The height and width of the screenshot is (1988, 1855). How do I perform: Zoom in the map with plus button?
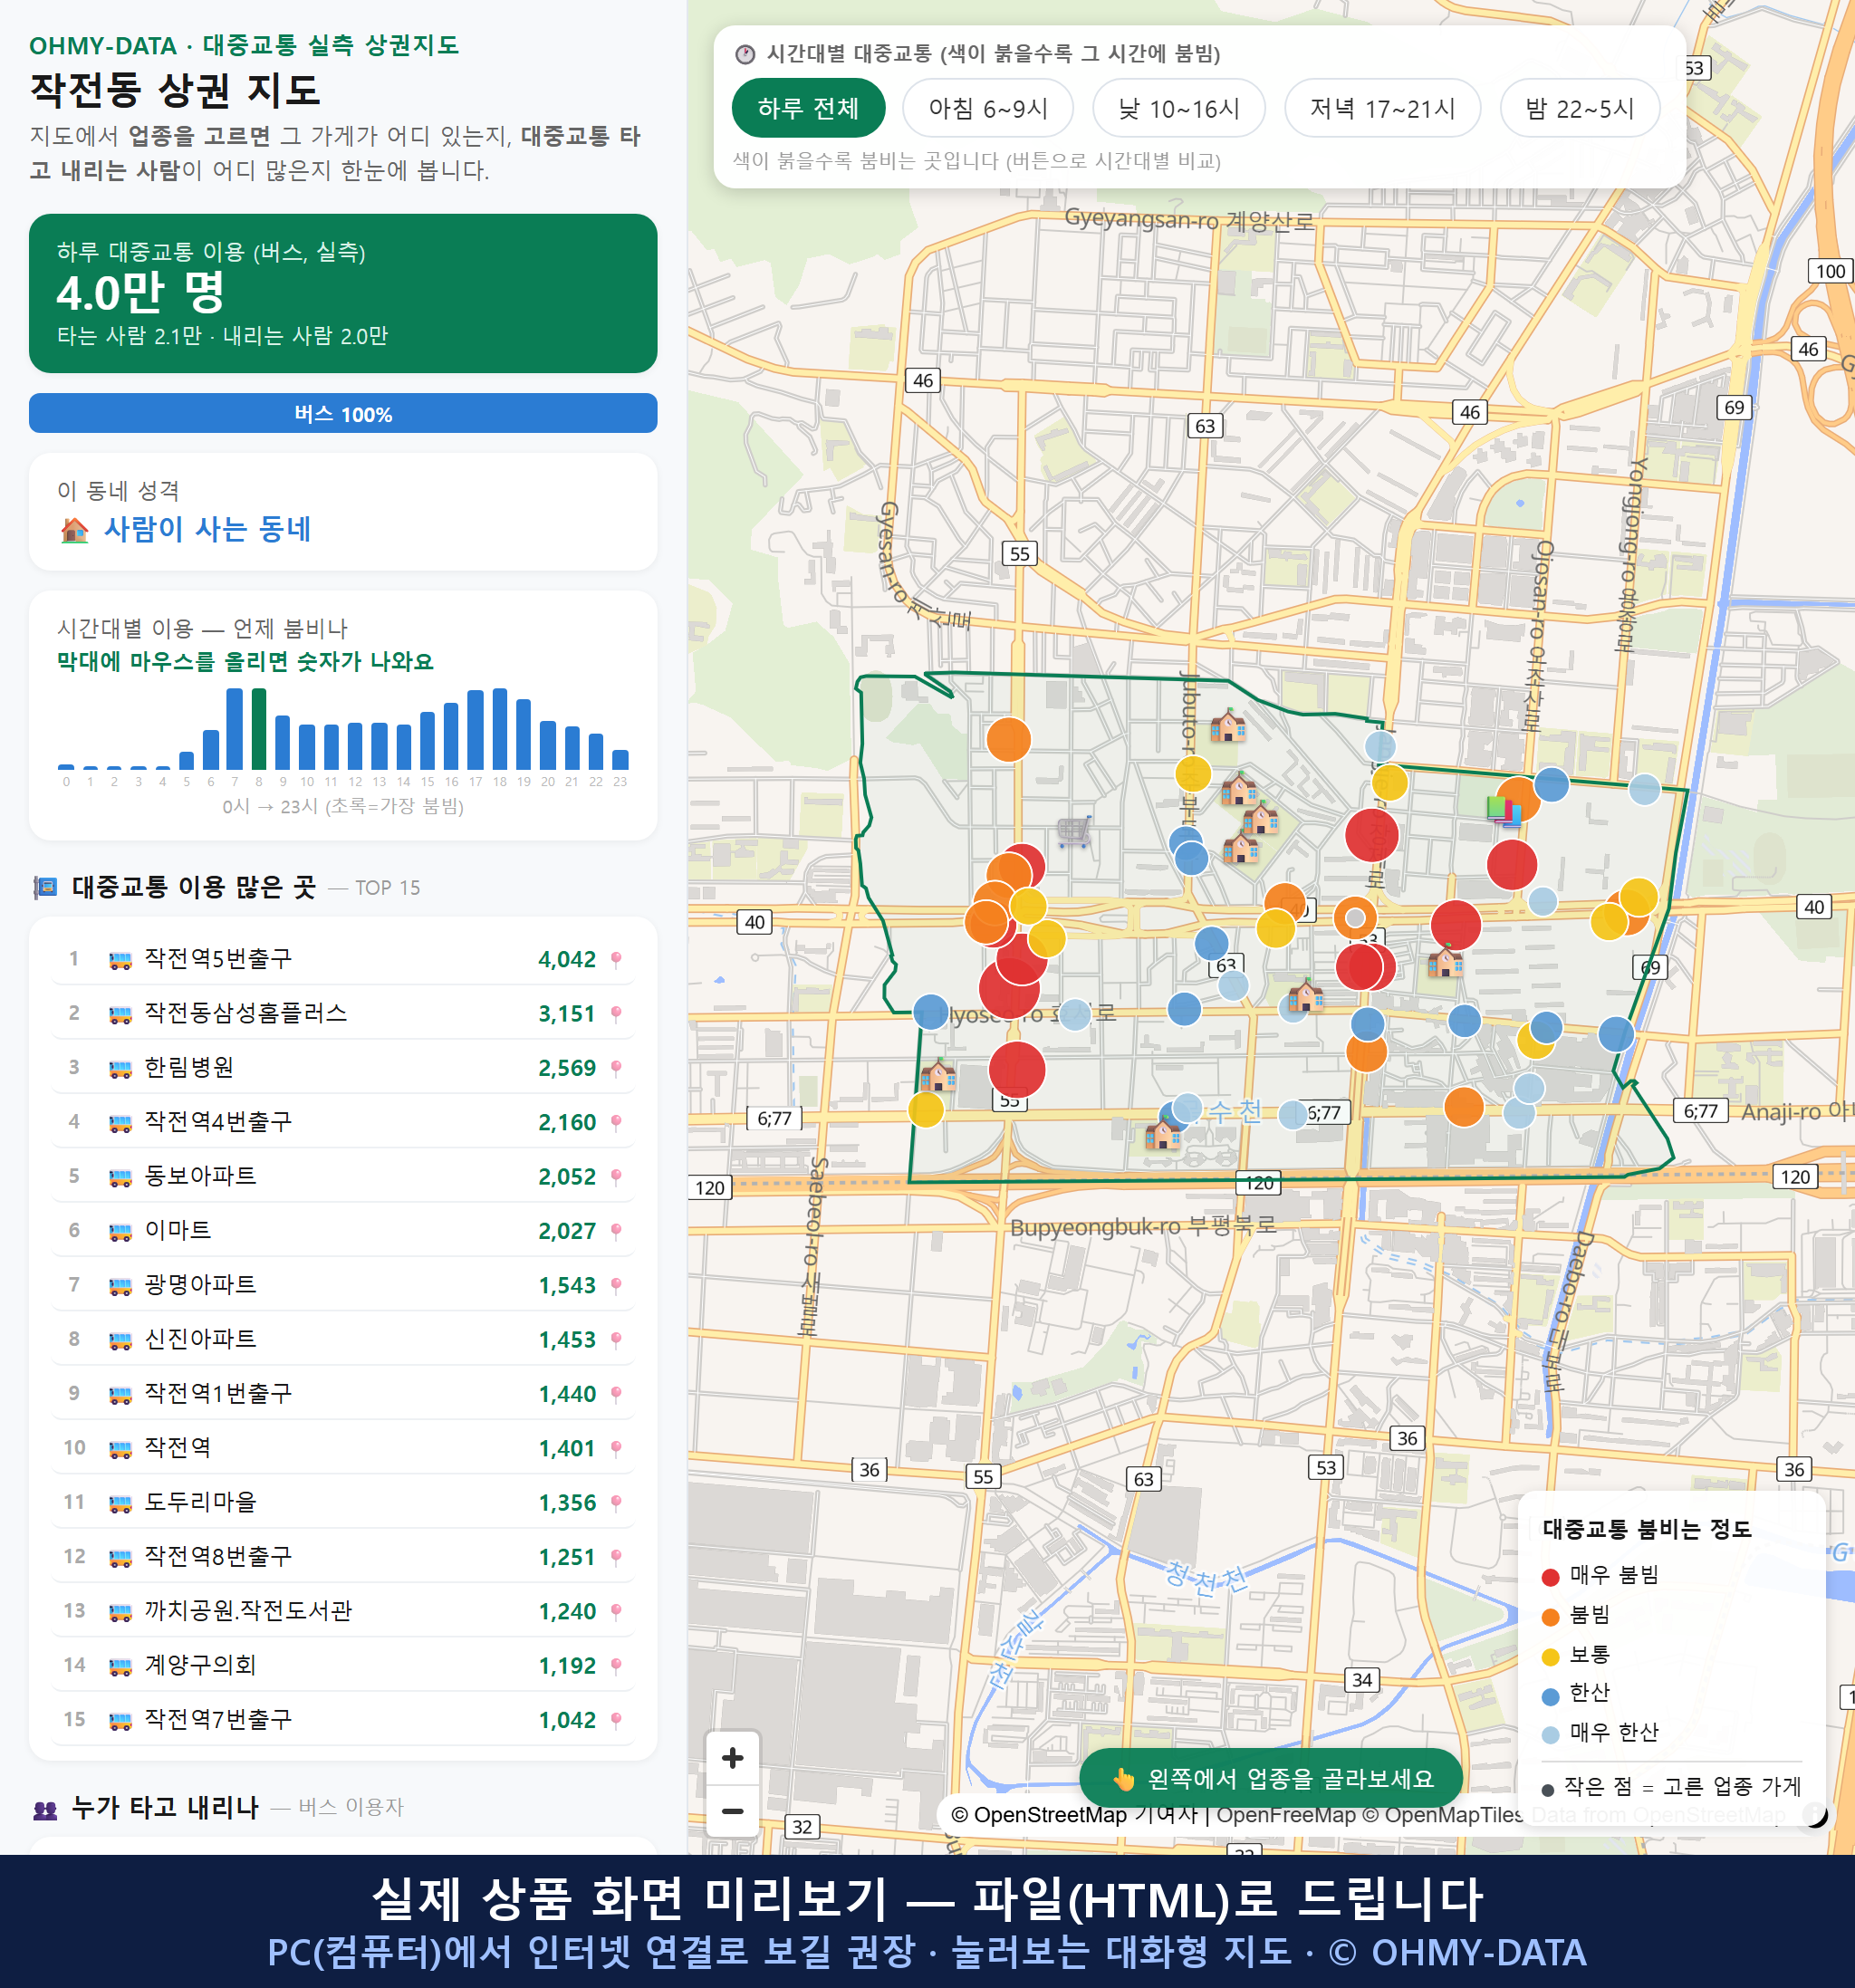pyautogui.click(x=732, y=1757)
